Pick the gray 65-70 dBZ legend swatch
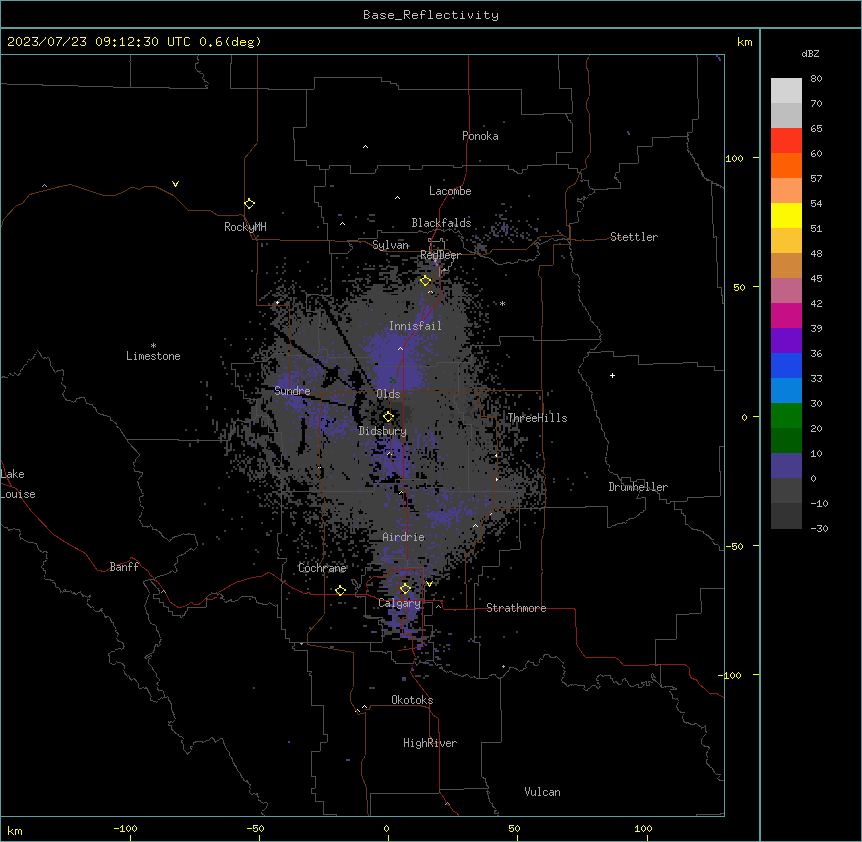 (786, 115)
